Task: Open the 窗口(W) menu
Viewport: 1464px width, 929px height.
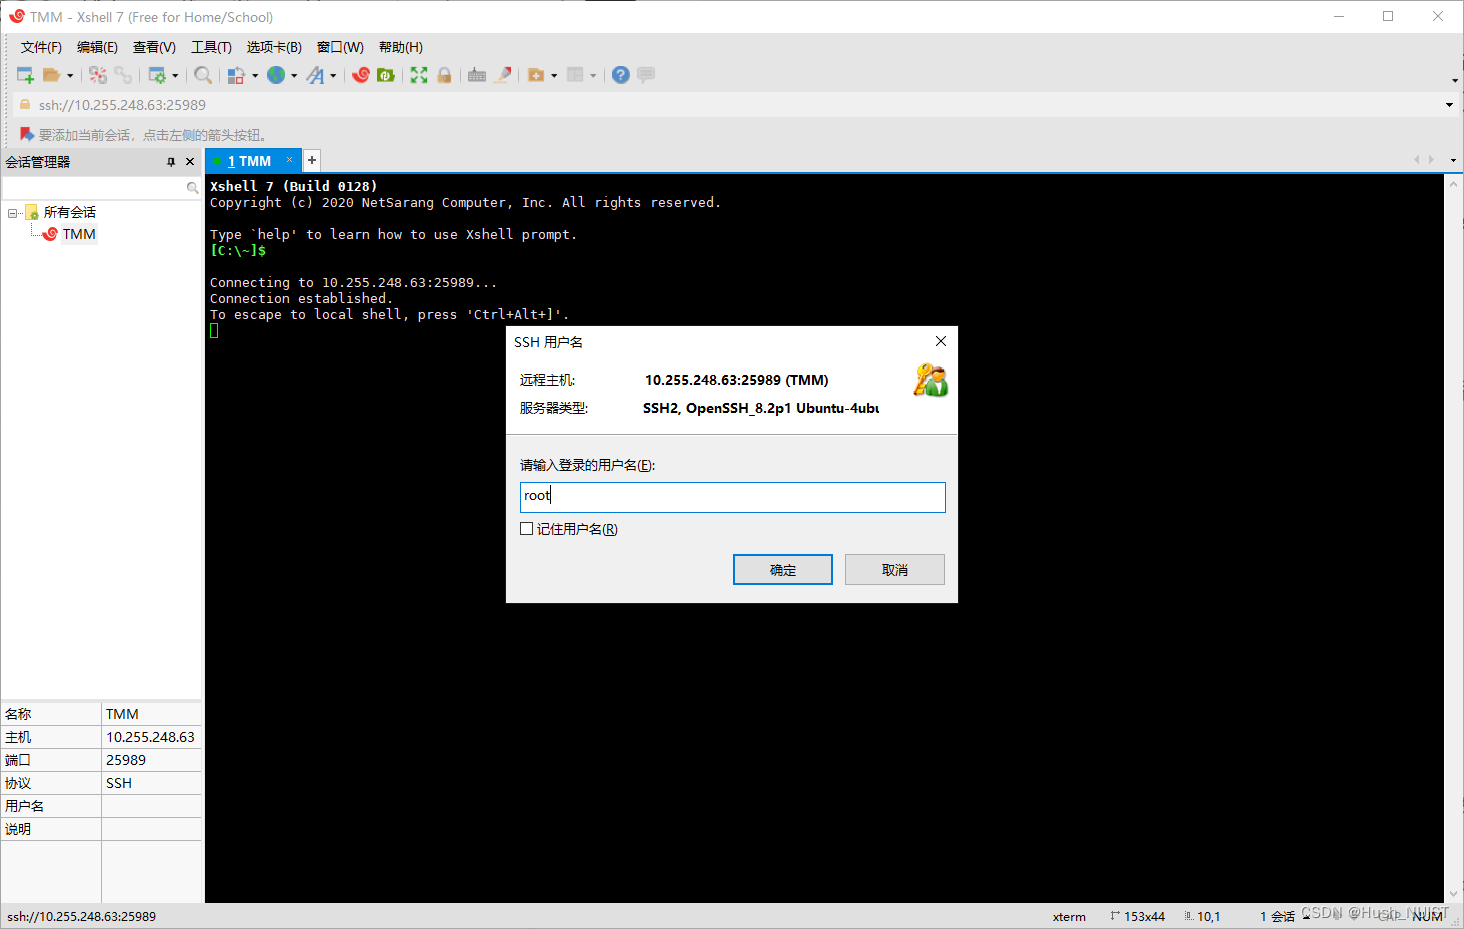Action: (x=340, y=47)
